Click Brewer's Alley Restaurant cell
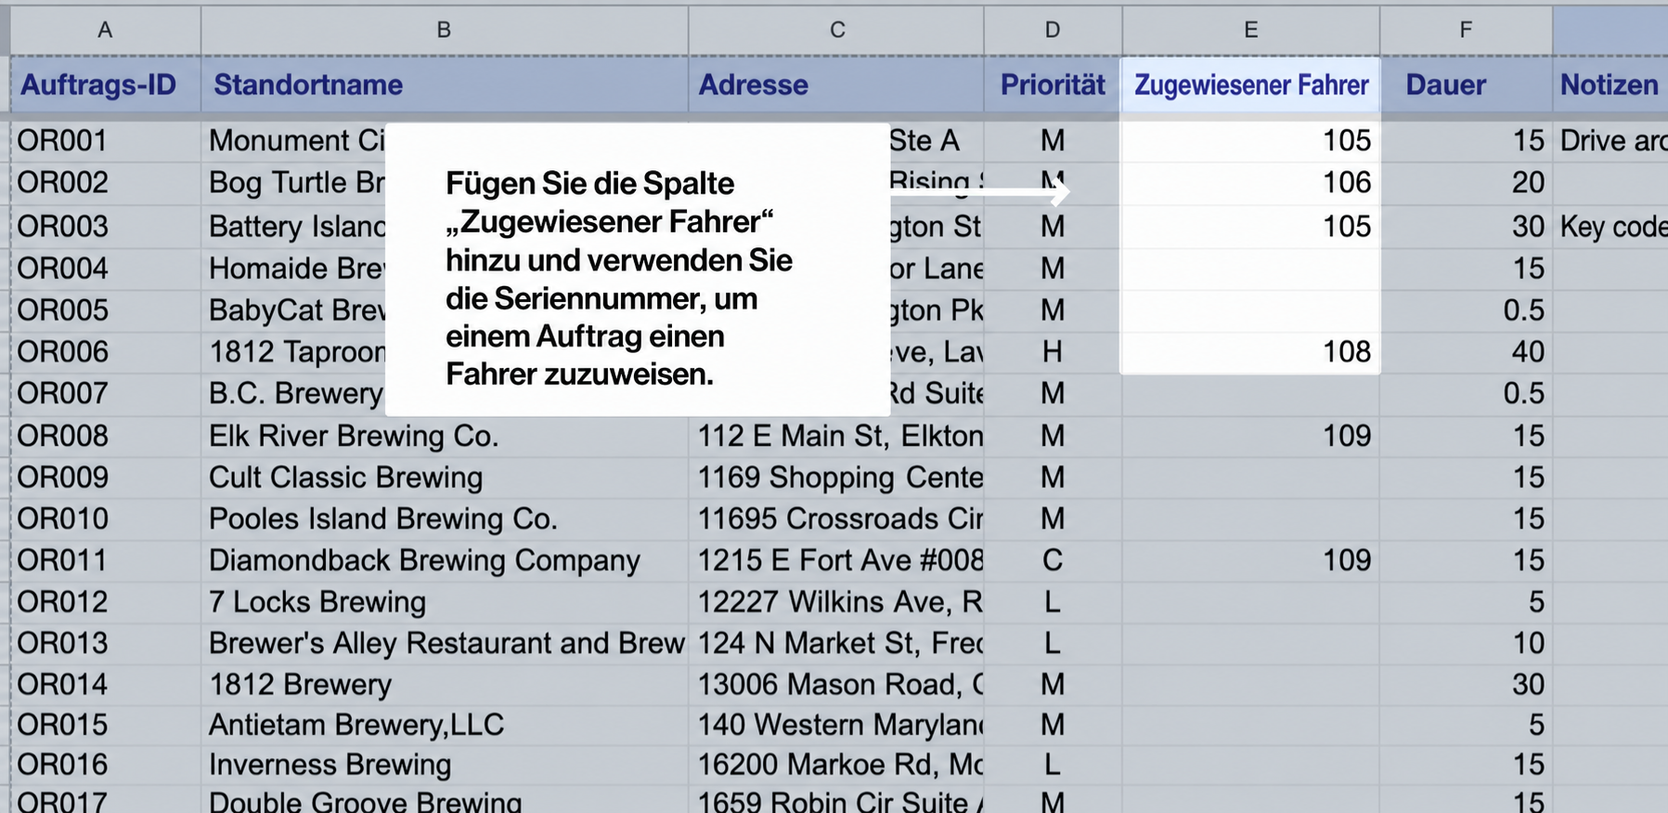Screen dimensions: 1668x813 tap(444, 644)
